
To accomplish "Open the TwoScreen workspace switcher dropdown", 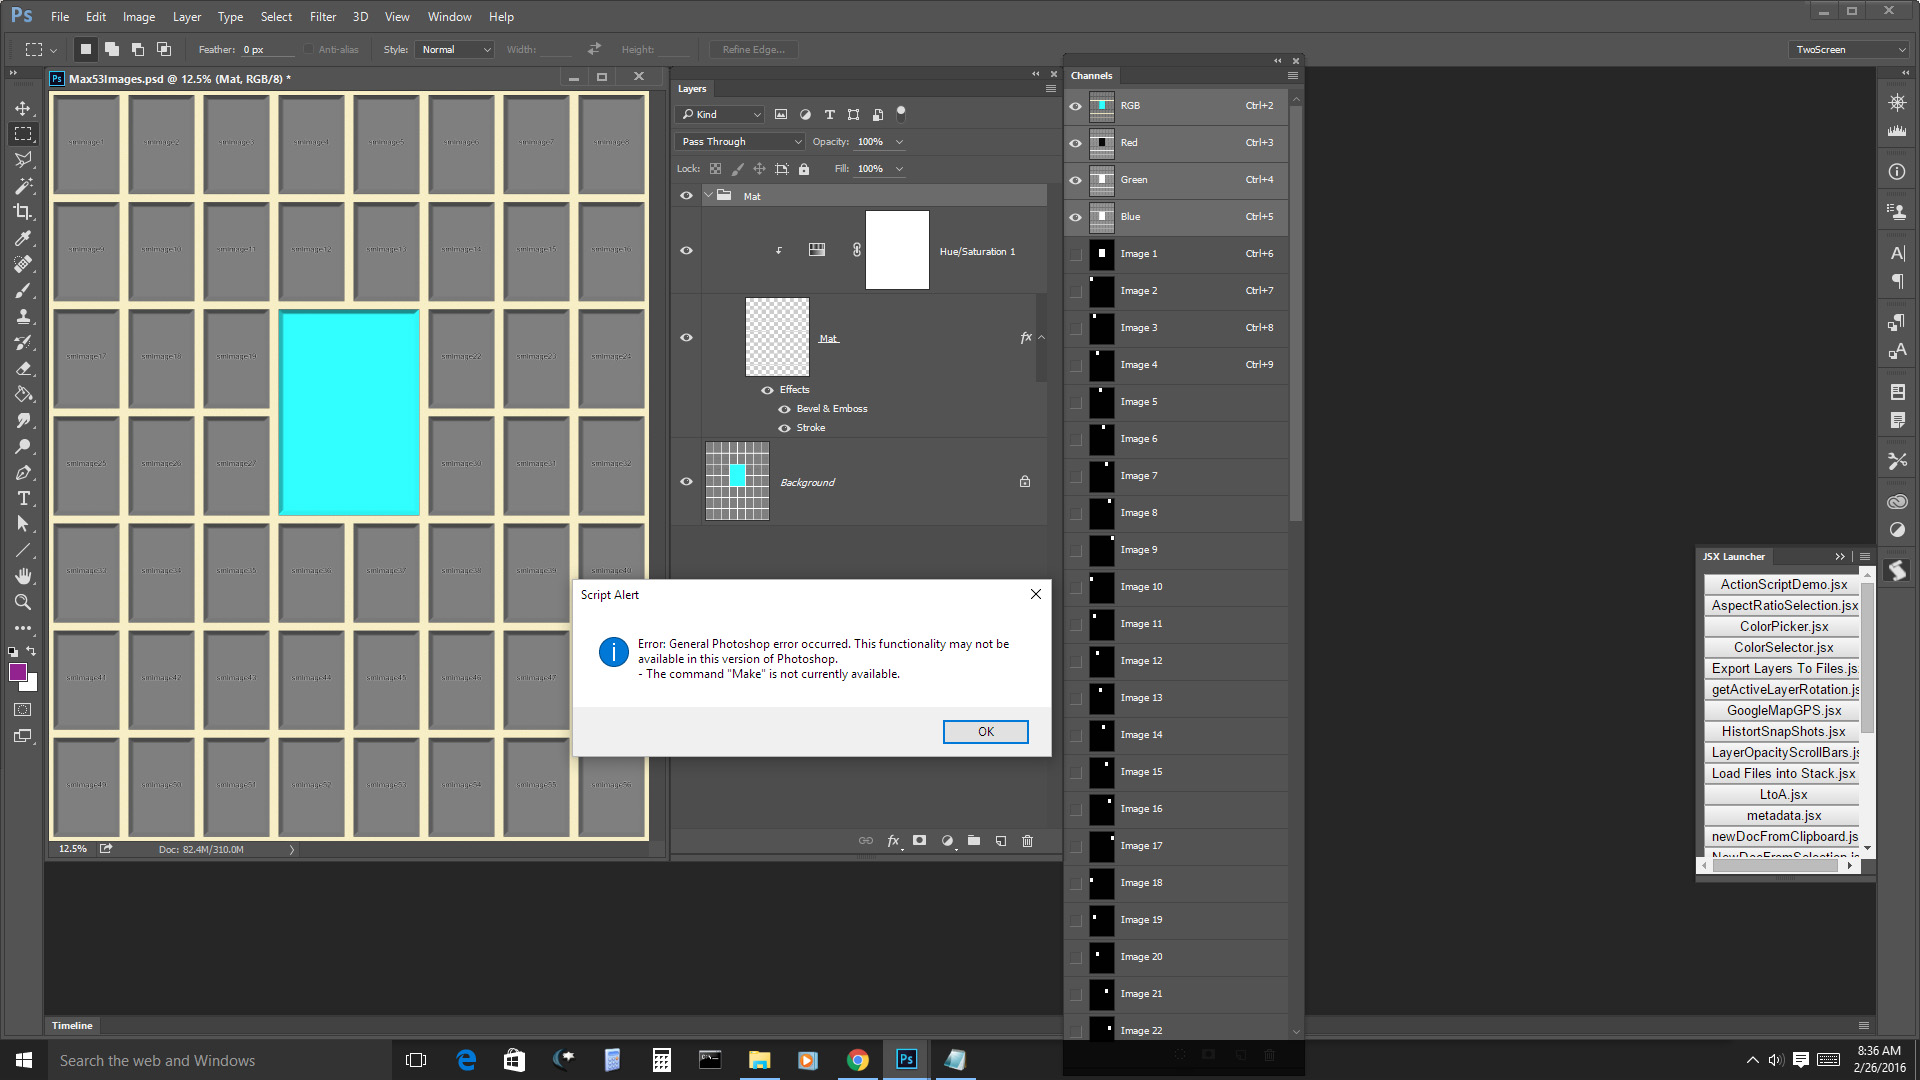I will coord(1848,48).
